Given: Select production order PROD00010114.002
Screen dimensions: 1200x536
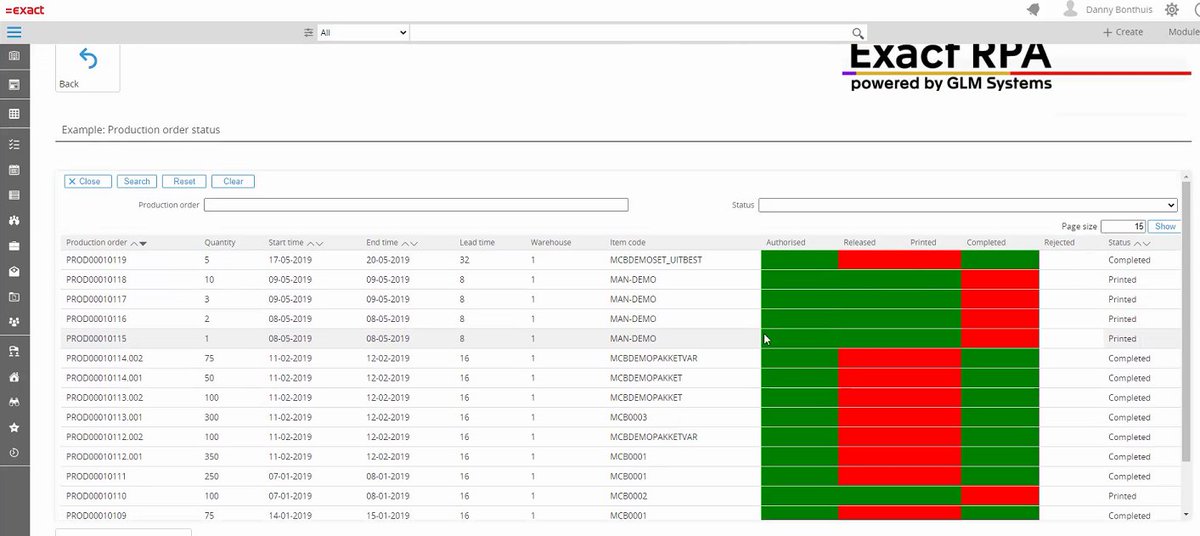Looking at the screenshot, I should 104,358.
